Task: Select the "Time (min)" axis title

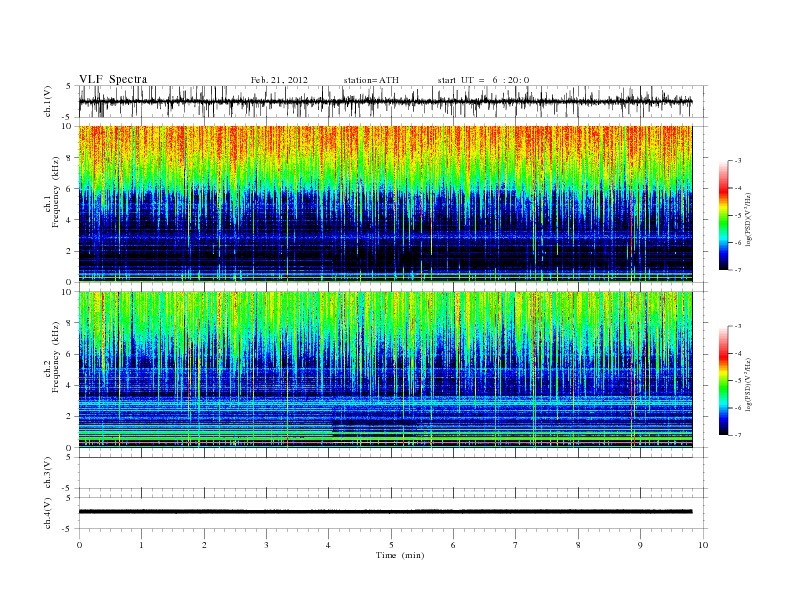Action: pos(400,555)
